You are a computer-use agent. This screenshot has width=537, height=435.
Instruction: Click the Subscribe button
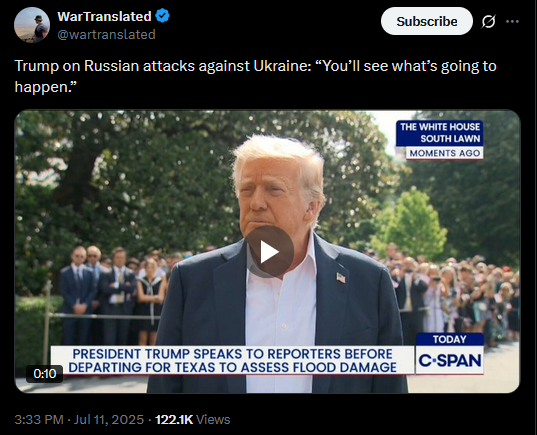point(427,21)
